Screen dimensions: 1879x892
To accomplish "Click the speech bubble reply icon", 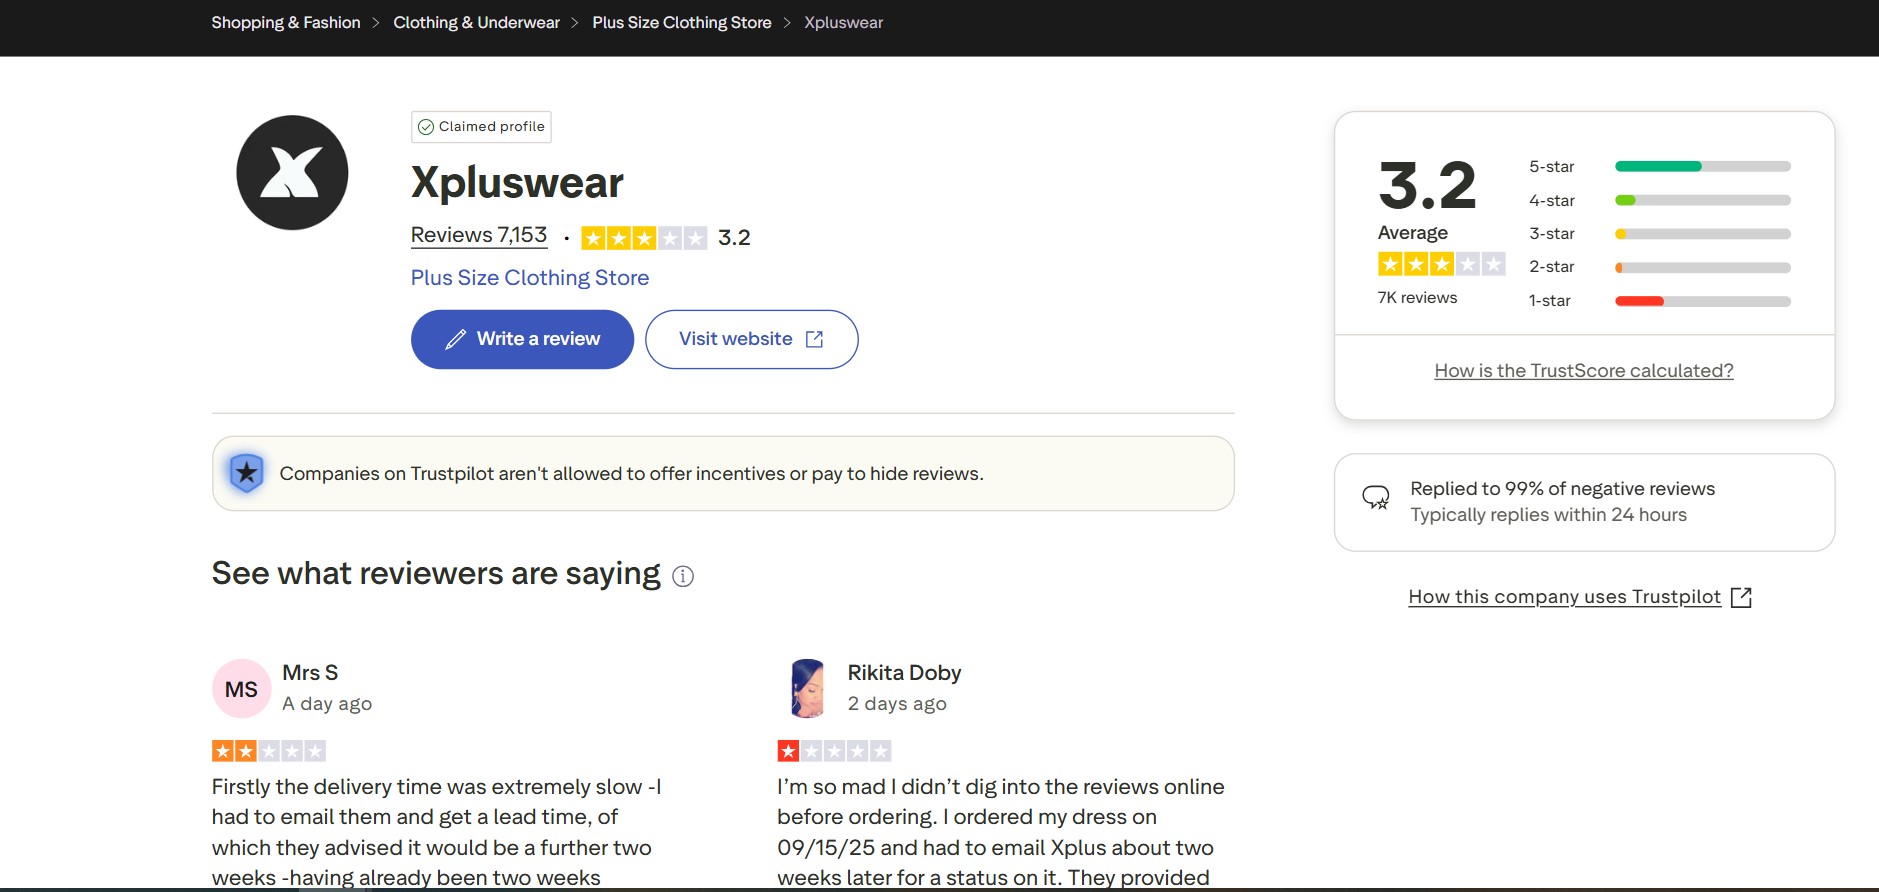I will (x=1376, y=497).
